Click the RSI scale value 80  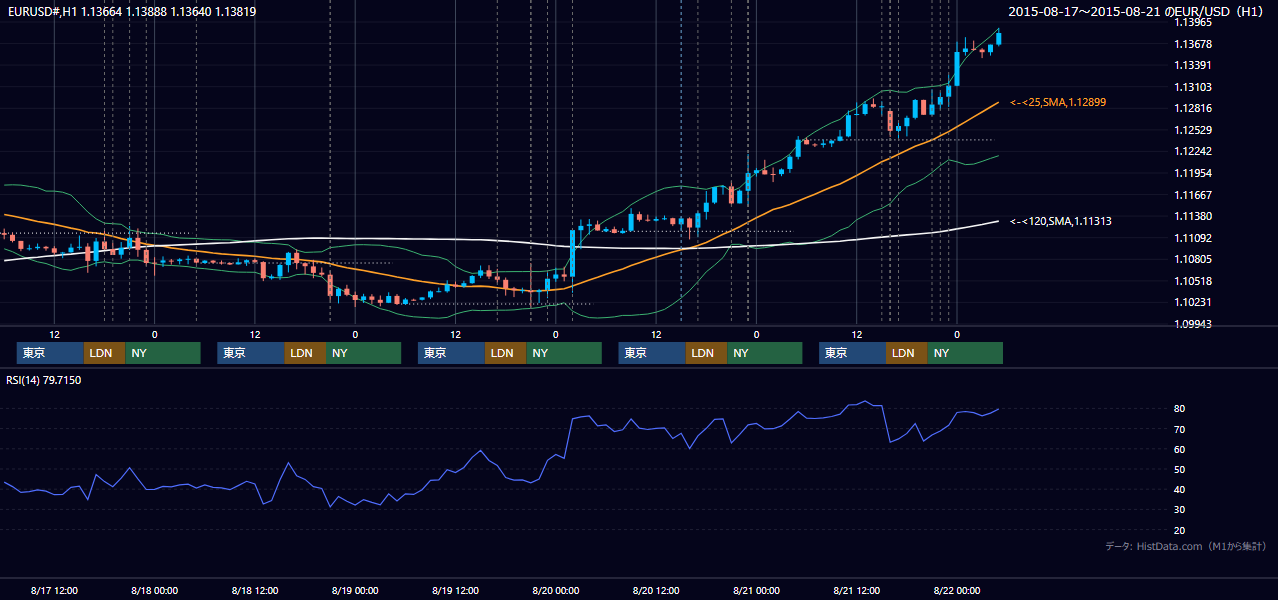(1179, 409)
